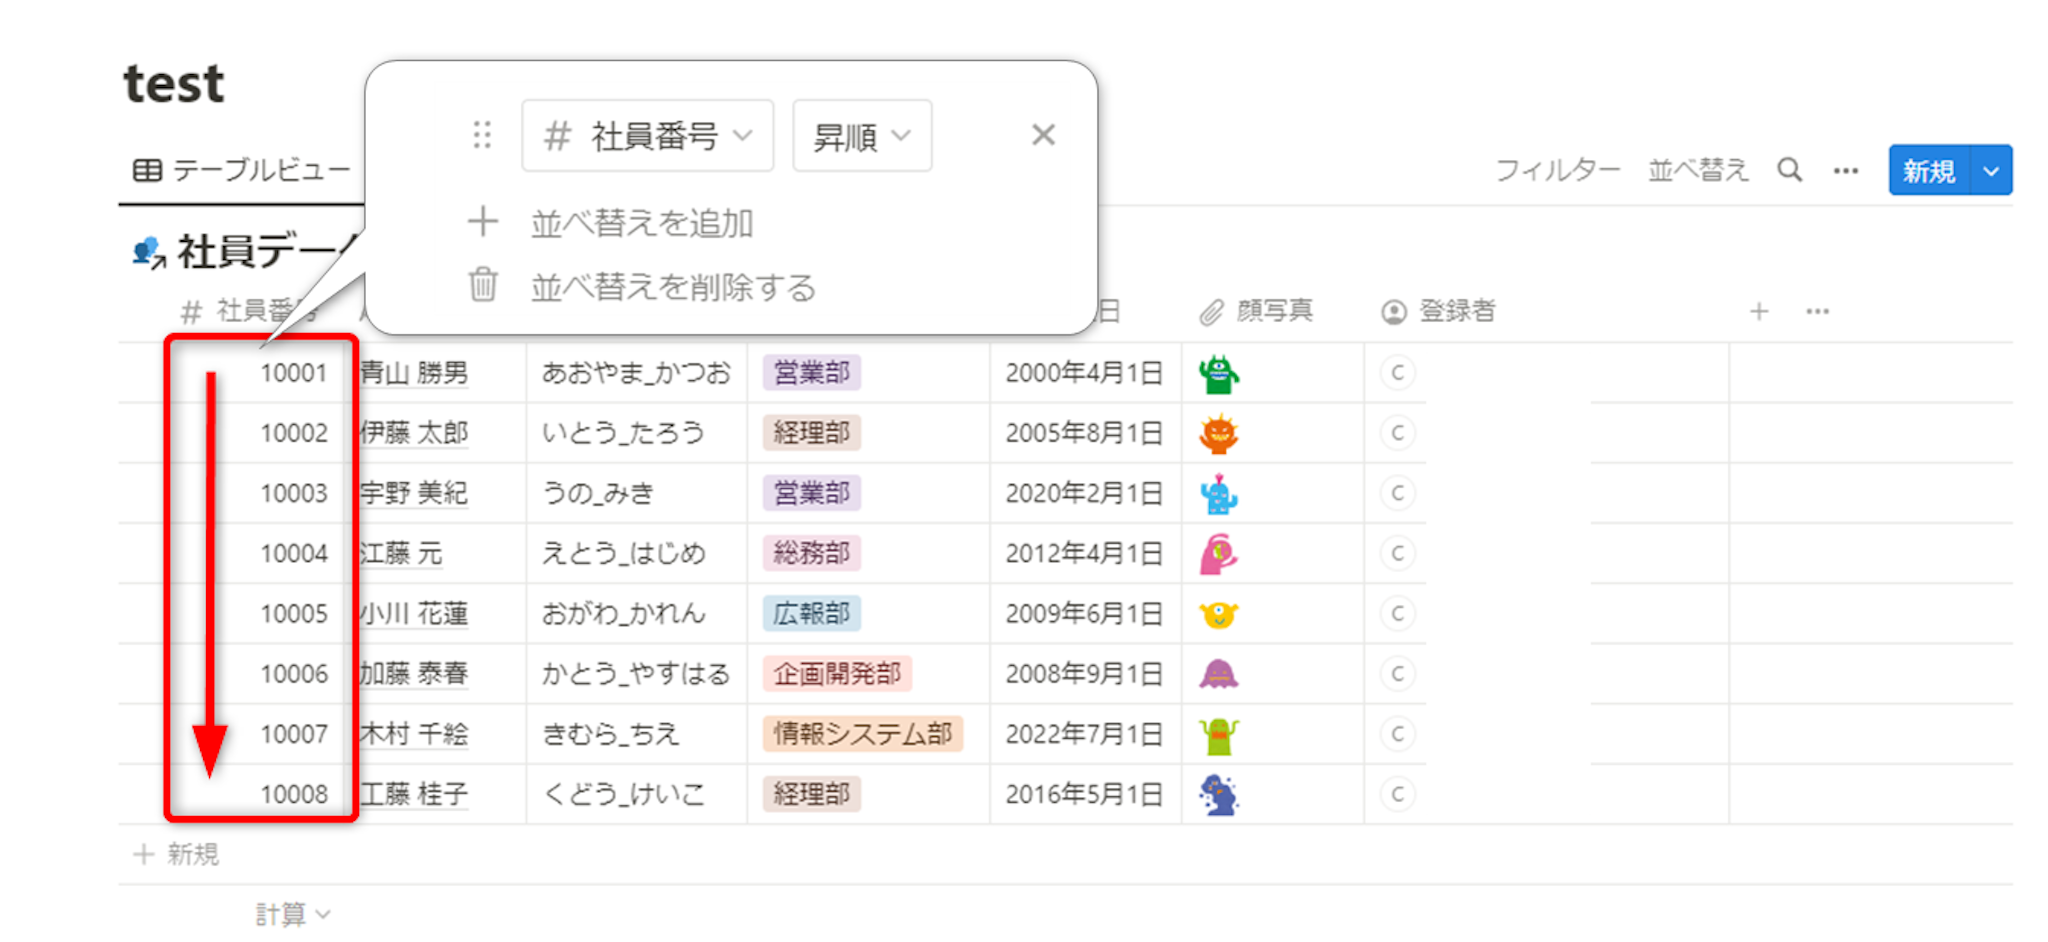Open the orange monster photo for 伊藤 太郎

pyautogui.click(x=1218, y=434)
